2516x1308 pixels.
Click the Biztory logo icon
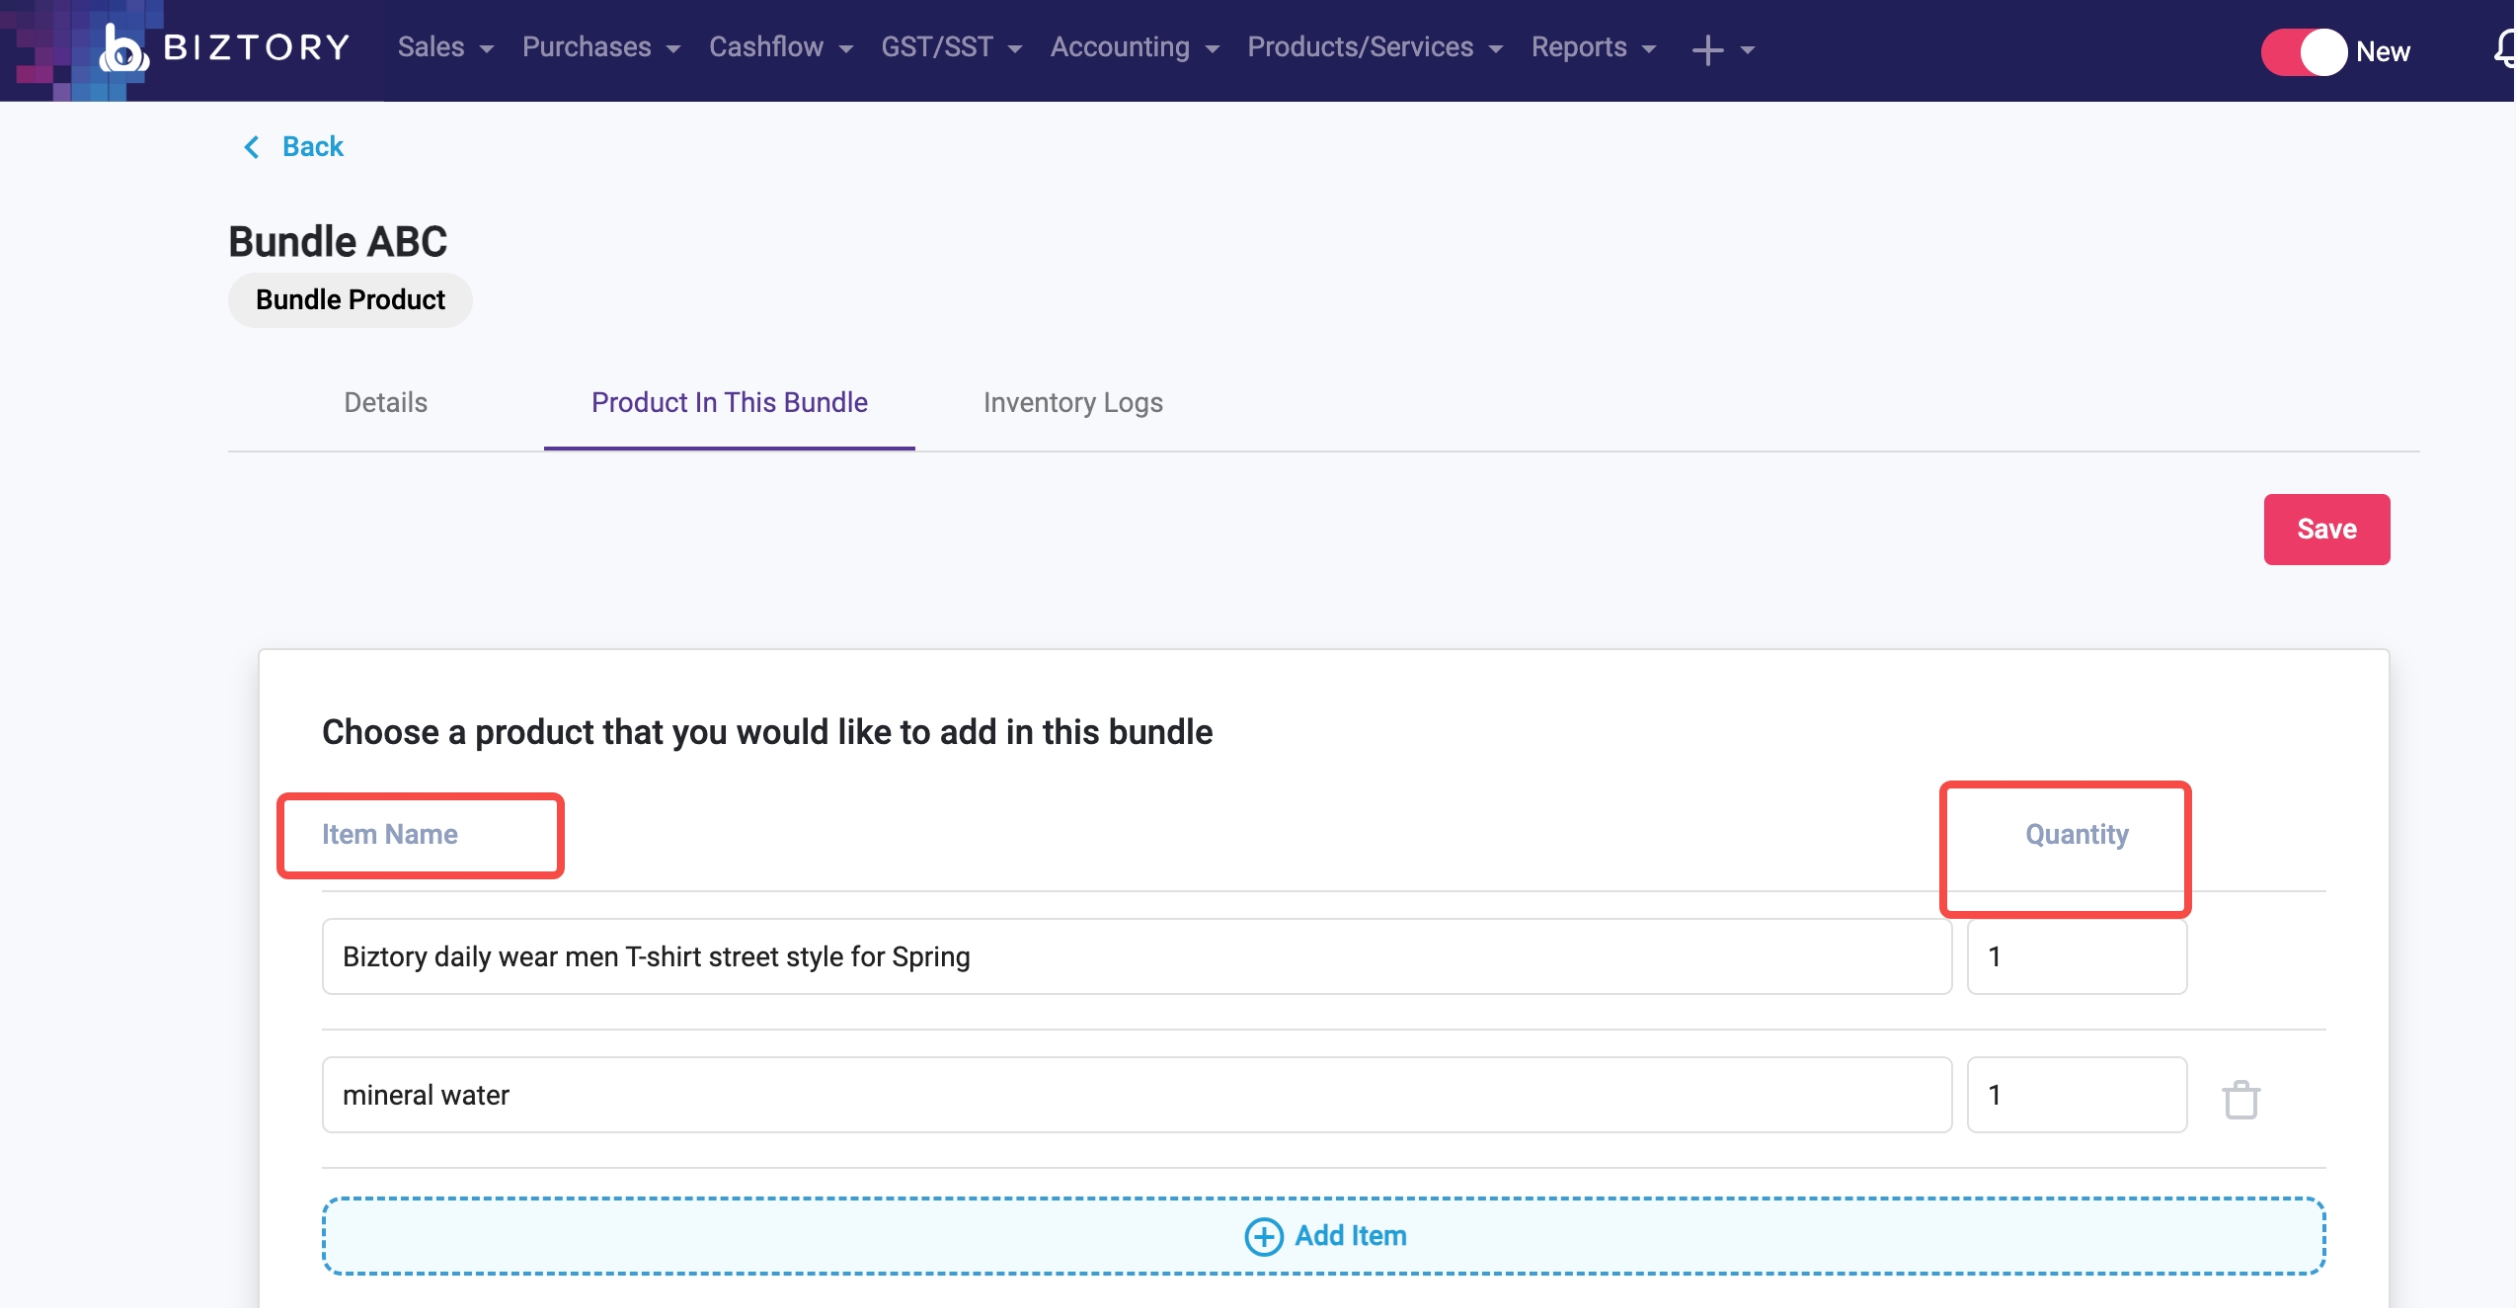coord(122,50)
